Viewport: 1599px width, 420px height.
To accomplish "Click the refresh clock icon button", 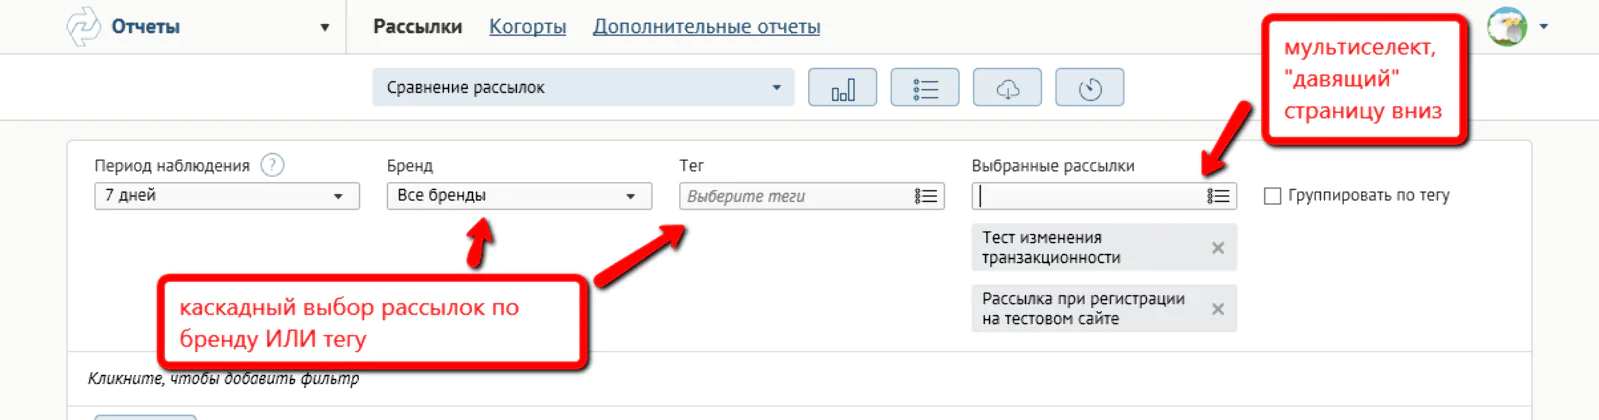I will (1089, 88).
